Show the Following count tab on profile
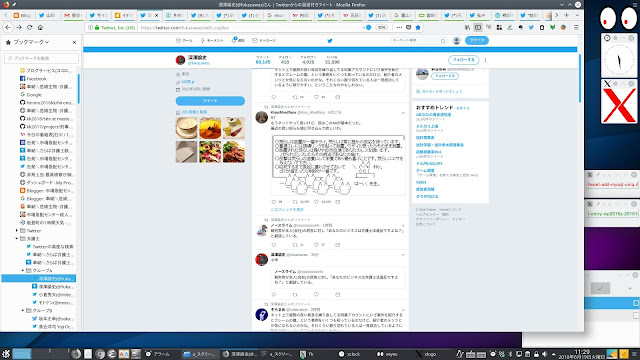640x360 pixels. tap(285, 60)
